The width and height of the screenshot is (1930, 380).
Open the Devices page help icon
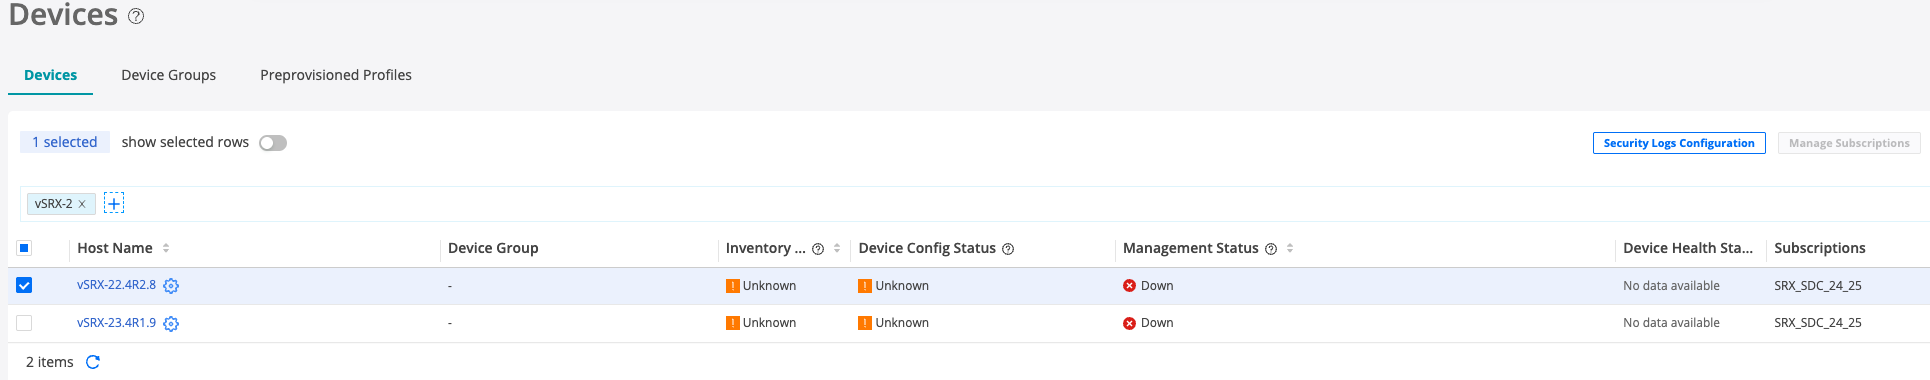(136, 16)
